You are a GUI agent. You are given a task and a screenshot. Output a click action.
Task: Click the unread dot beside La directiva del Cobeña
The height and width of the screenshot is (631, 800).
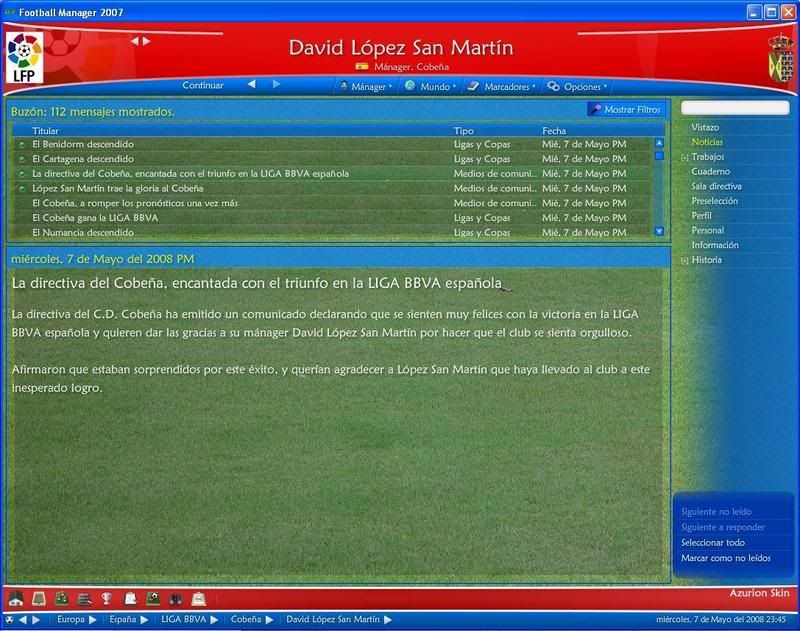click(x=21, y=174)
